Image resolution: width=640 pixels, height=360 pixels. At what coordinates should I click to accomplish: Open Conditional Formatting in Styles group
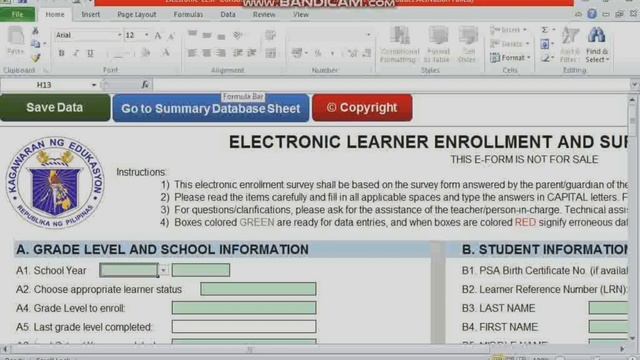(400, 44)
